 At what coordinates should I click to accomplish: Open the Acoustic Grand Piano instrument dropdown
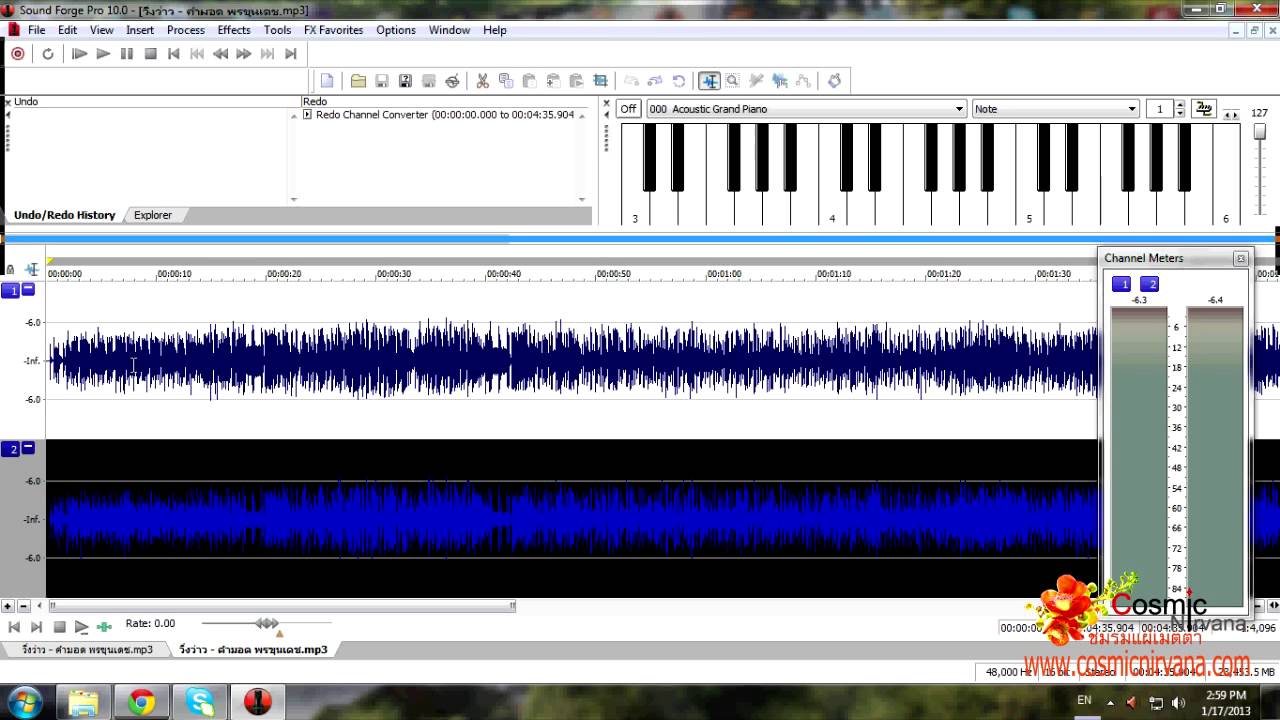[x=959, y=109]
